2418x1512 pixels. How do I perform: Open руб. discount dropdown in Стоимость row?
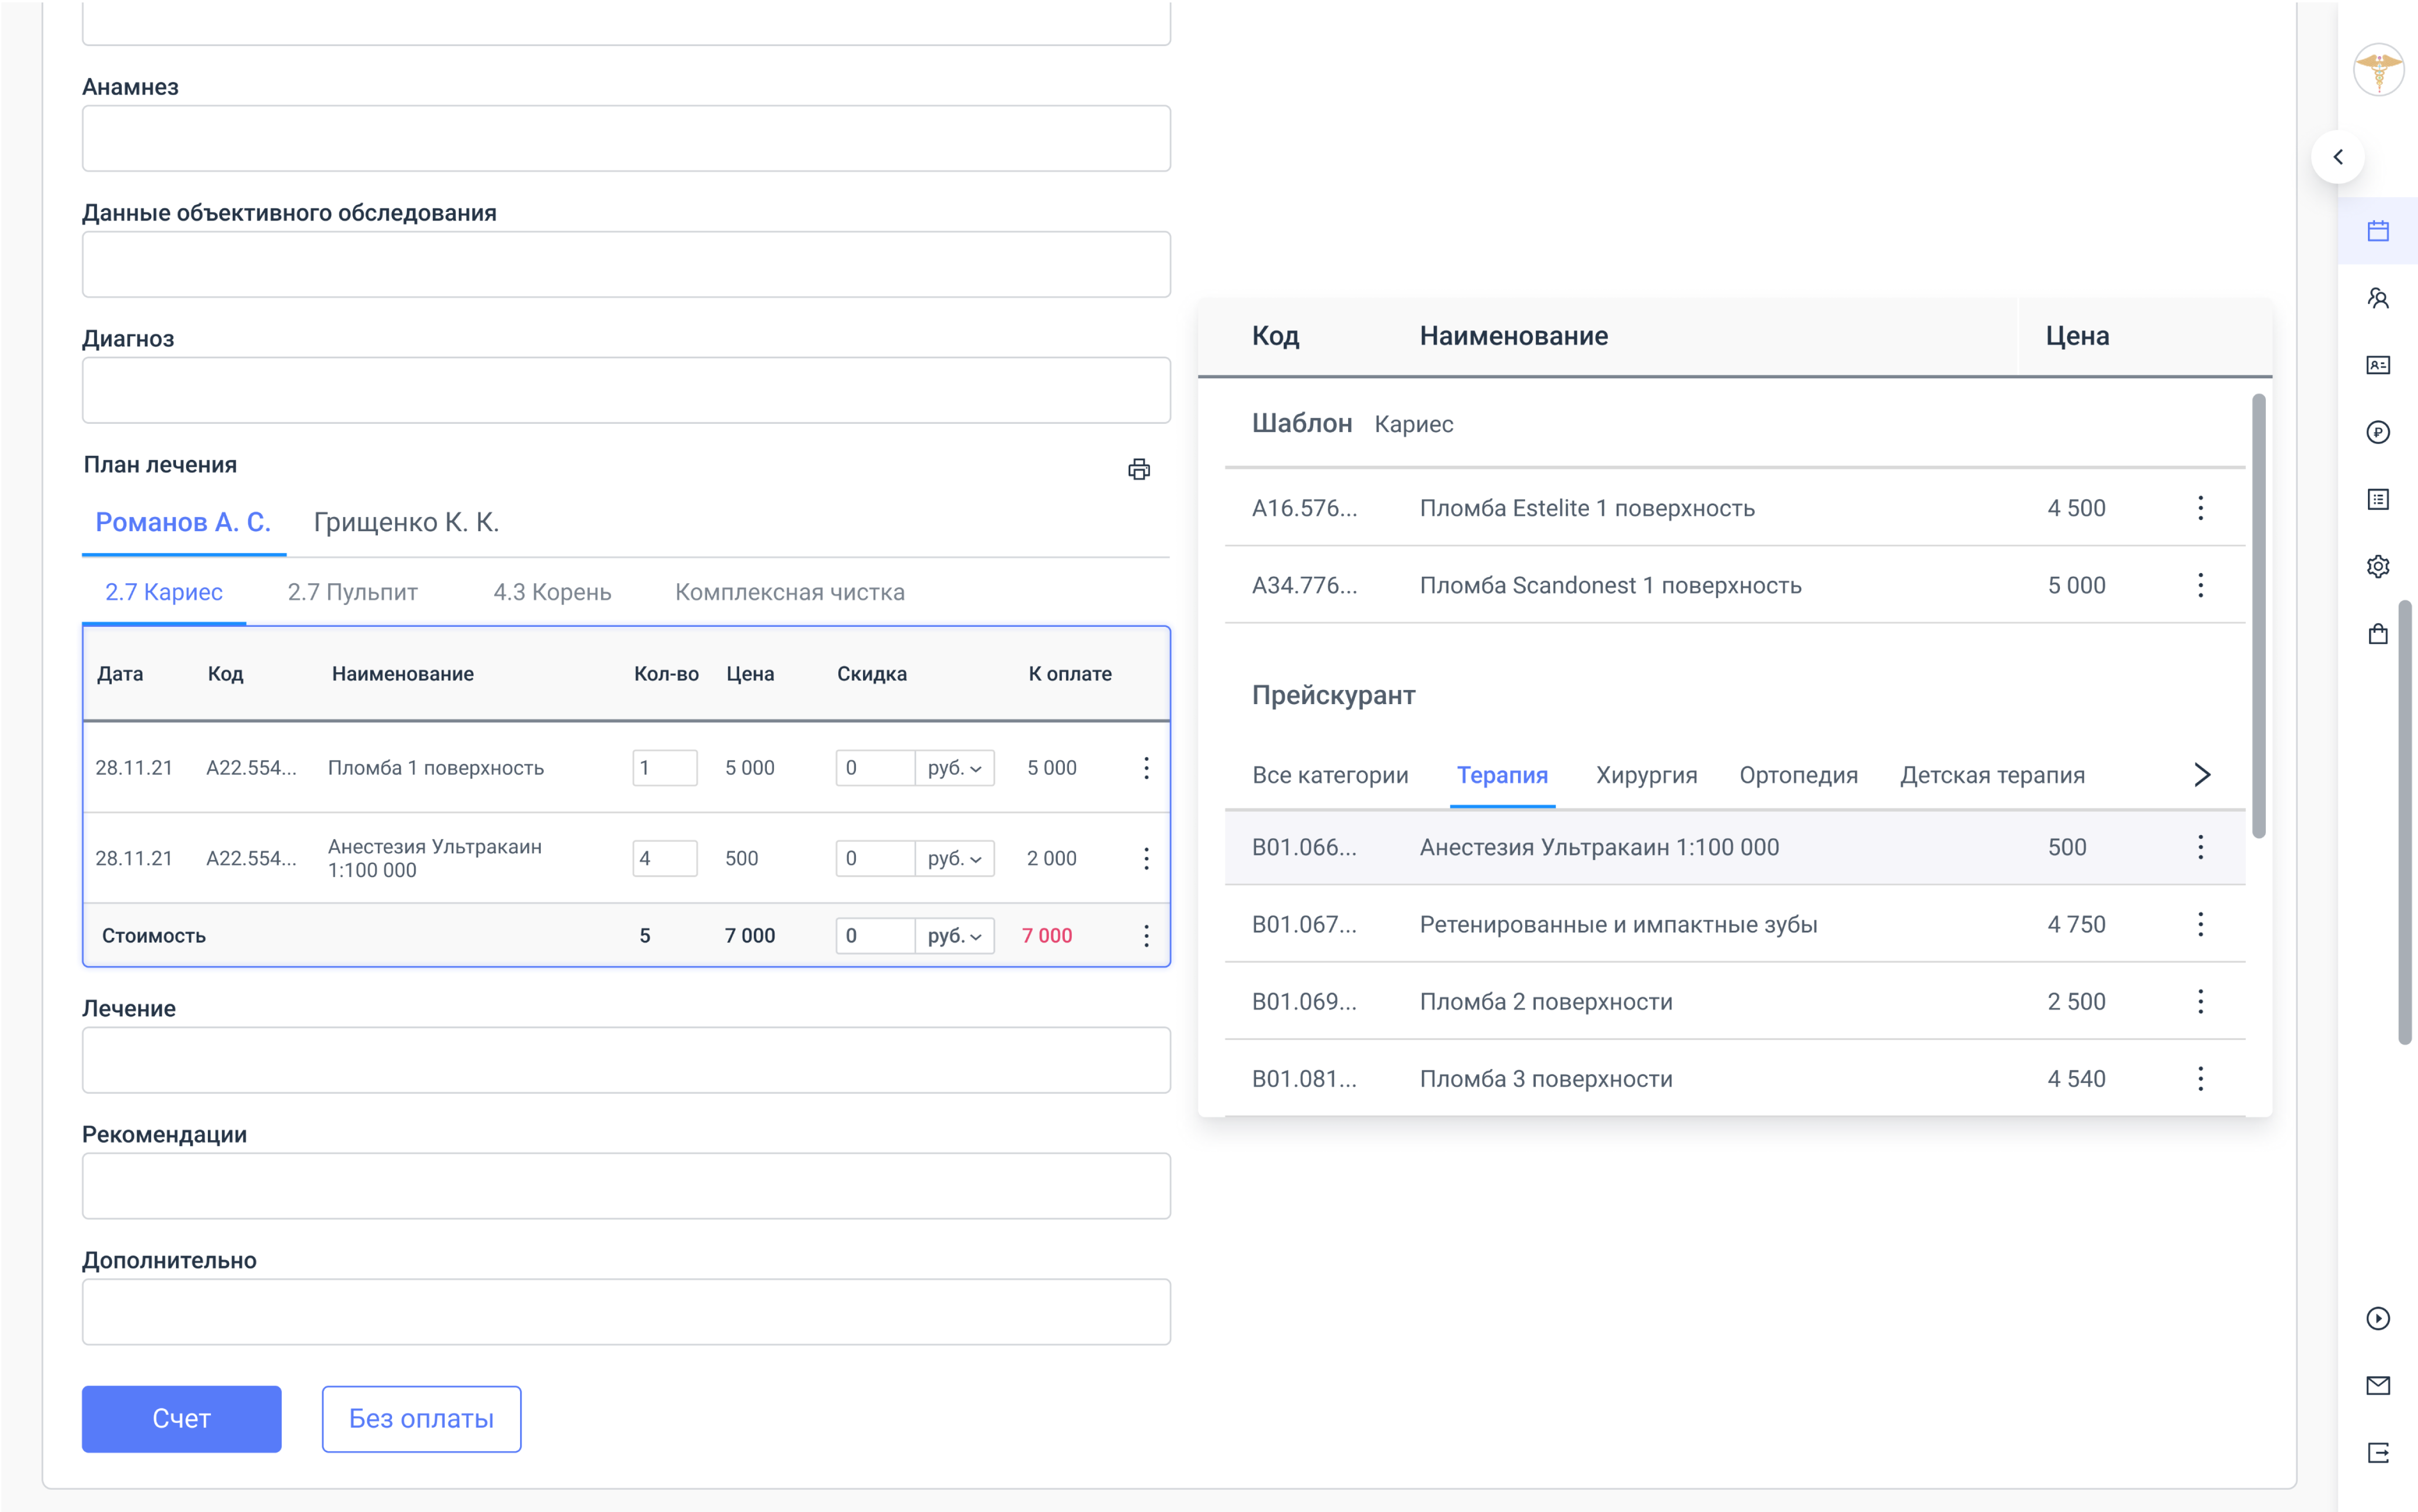954,936
